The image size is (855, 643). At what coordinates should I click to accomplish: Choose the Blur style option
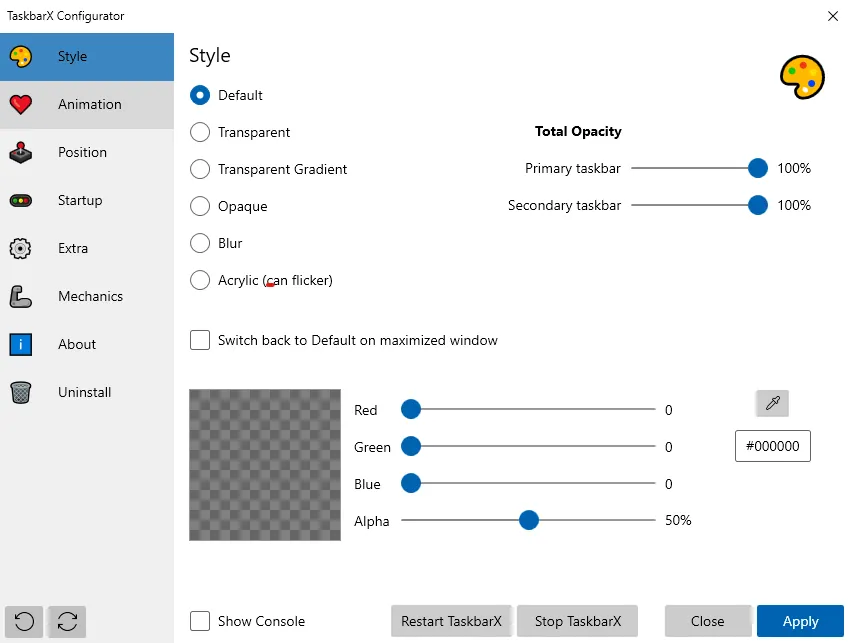tap(200, 243)
